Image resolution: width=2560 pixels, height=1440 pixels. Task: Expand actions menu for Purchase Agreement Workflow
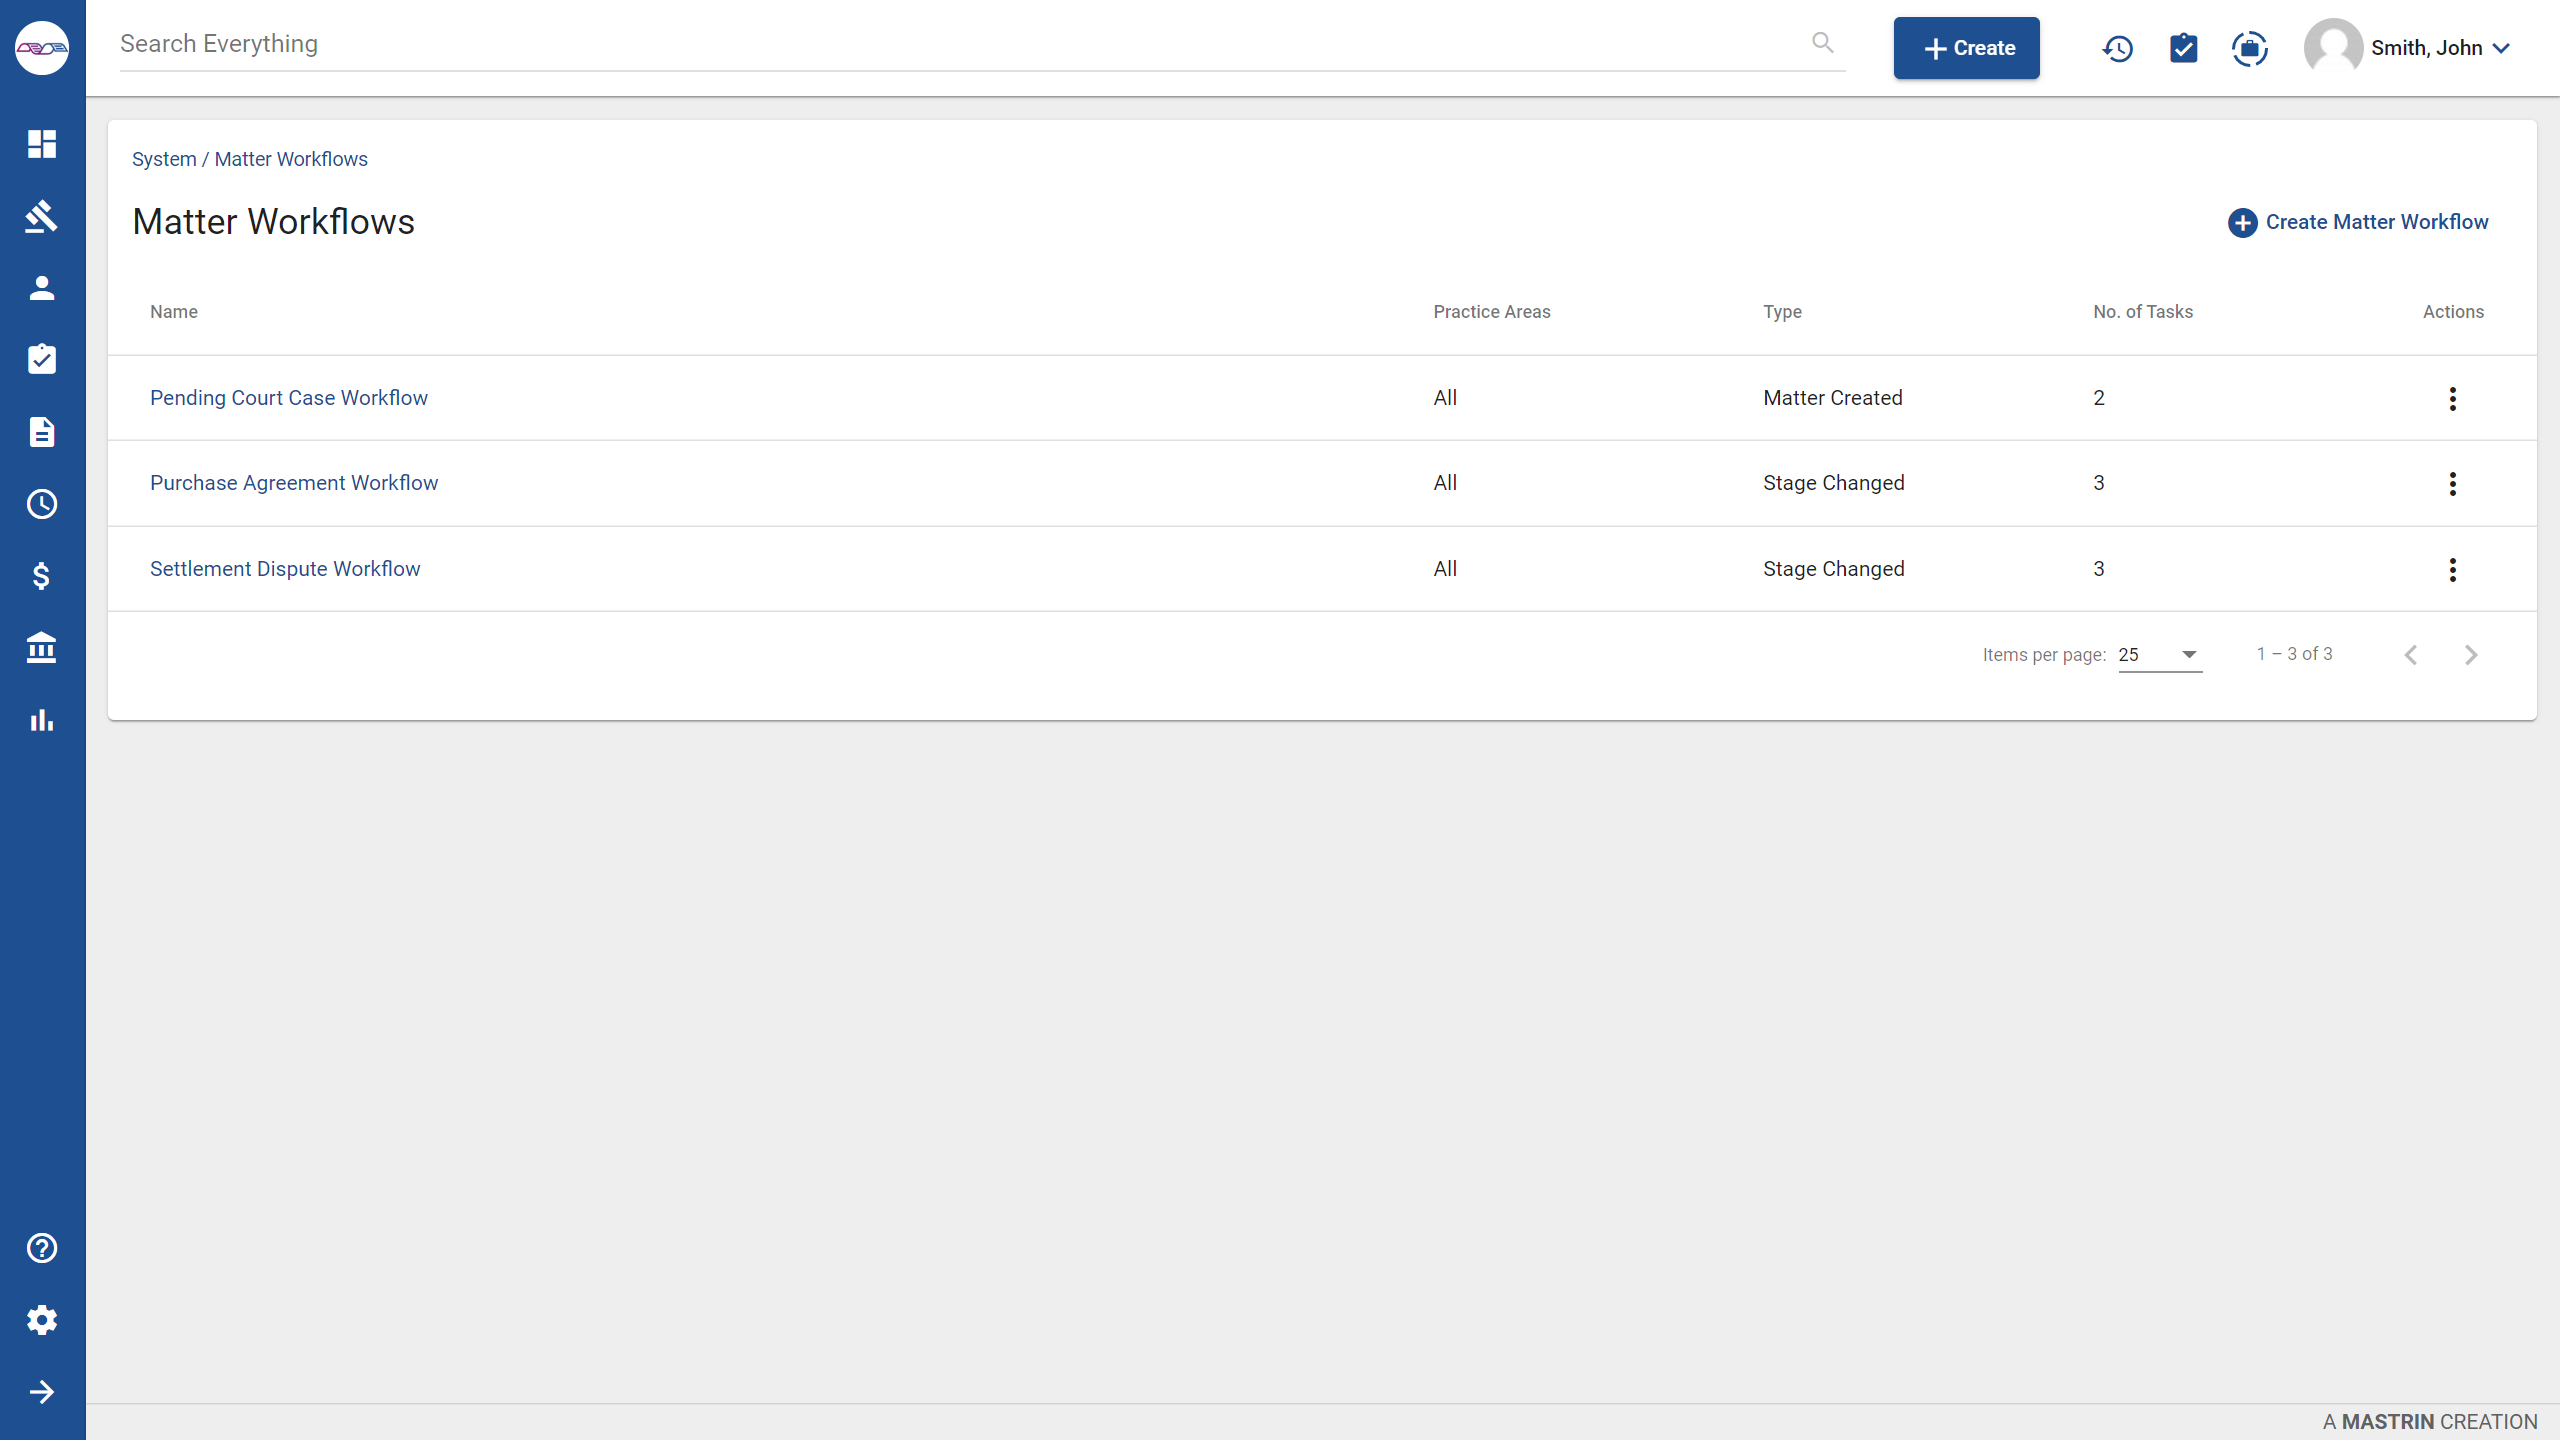coord(2451,484)
